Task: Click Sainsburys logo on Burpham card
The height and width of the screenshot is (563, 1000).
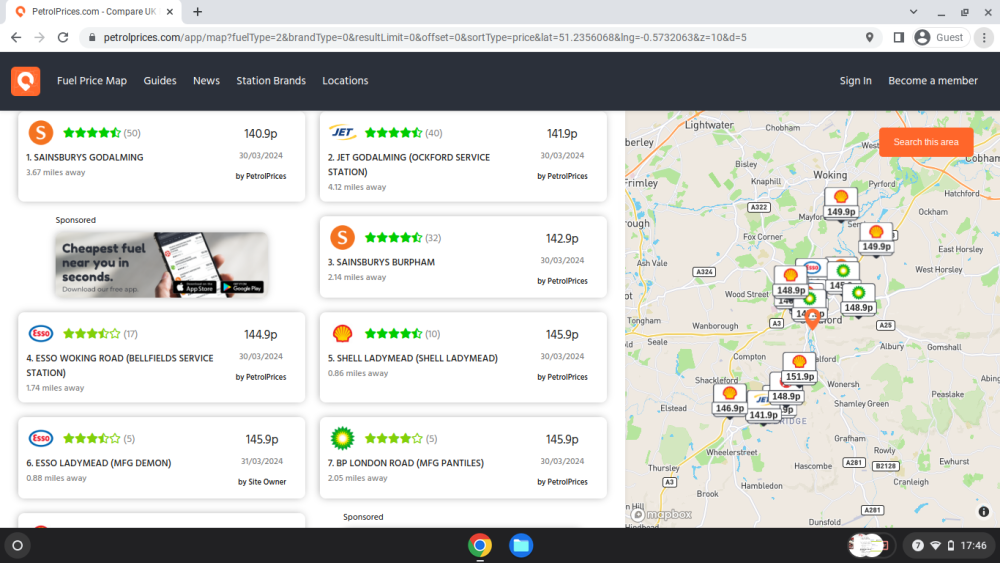Action: click(342, 237)
